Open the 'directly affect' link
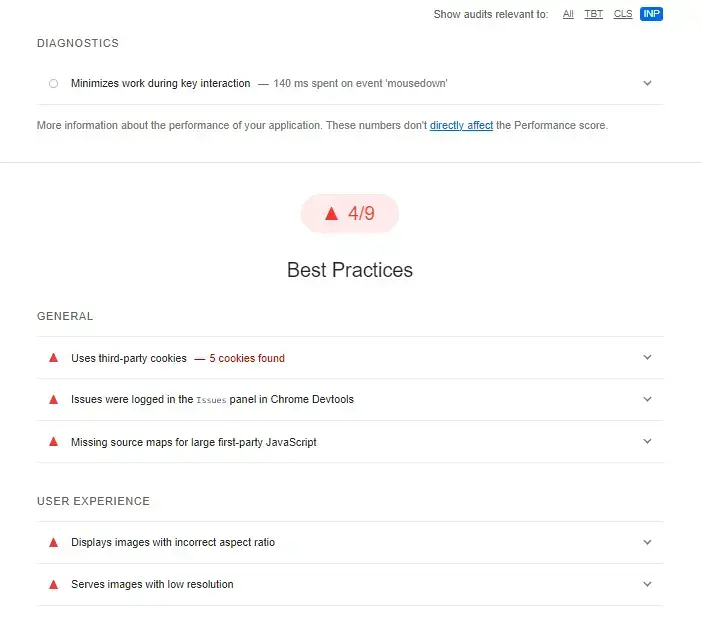Viewport: 701px width, 617px height. (x=461, y=126)
